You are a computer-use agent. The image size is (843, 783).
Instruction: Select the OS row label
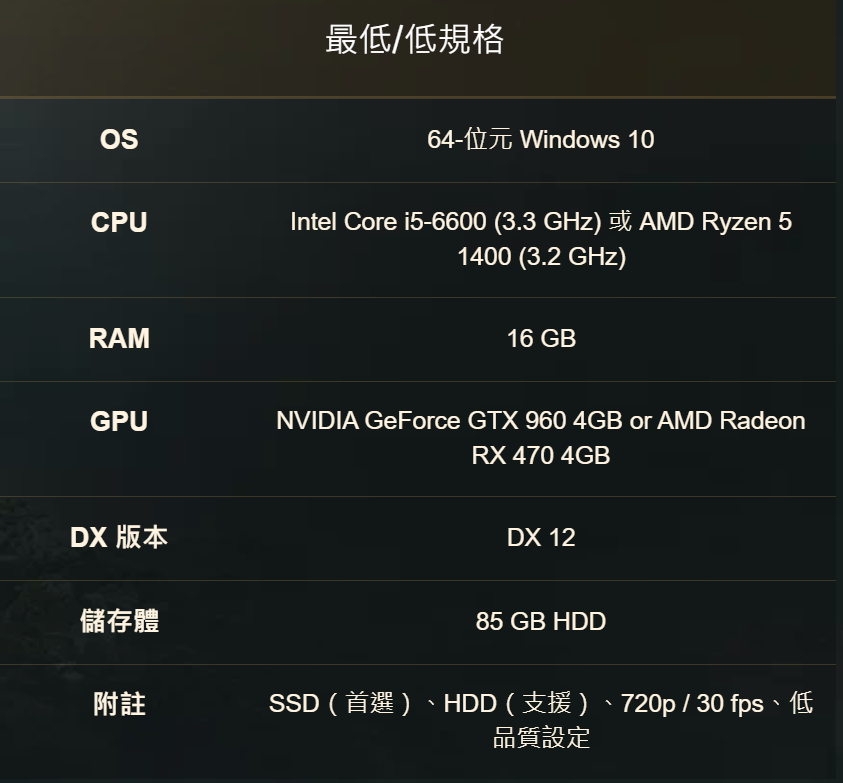pyautogui.click(x=119, y=139)
